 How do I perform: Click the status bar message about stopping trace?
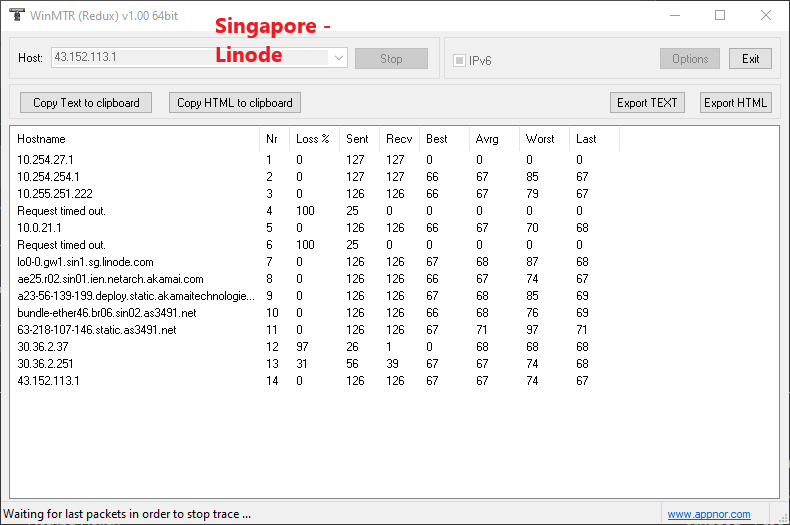point(127,514)
